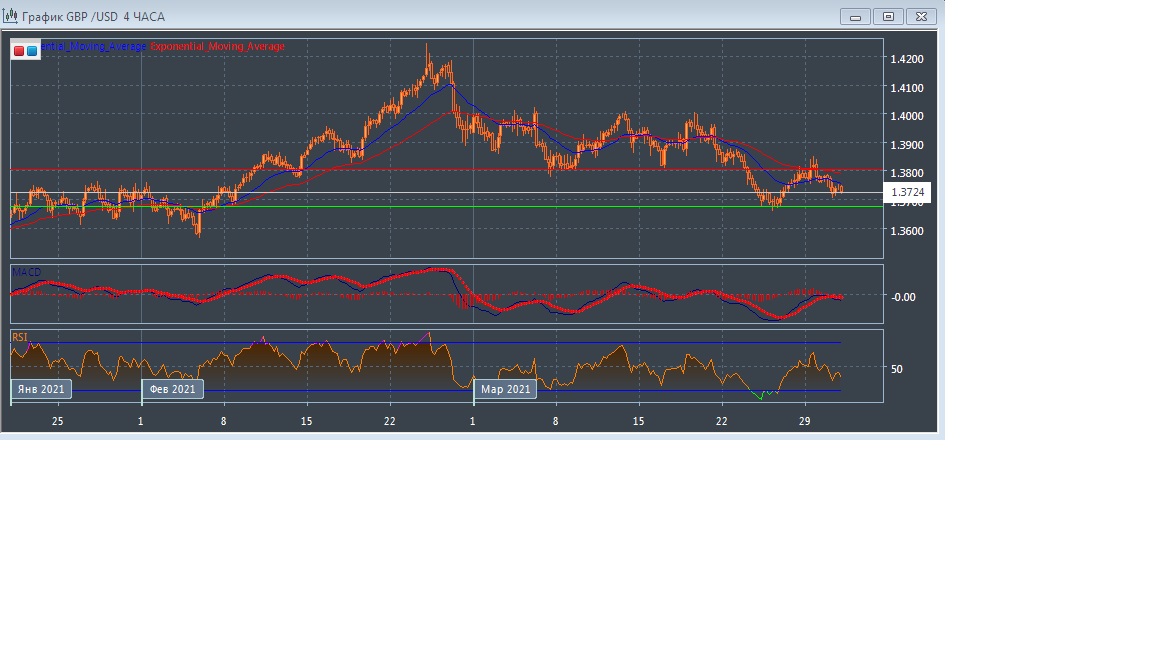Click the MACD zero level axis label
The width and height of the screenshot is (1152, 648).
coord(903,296)
